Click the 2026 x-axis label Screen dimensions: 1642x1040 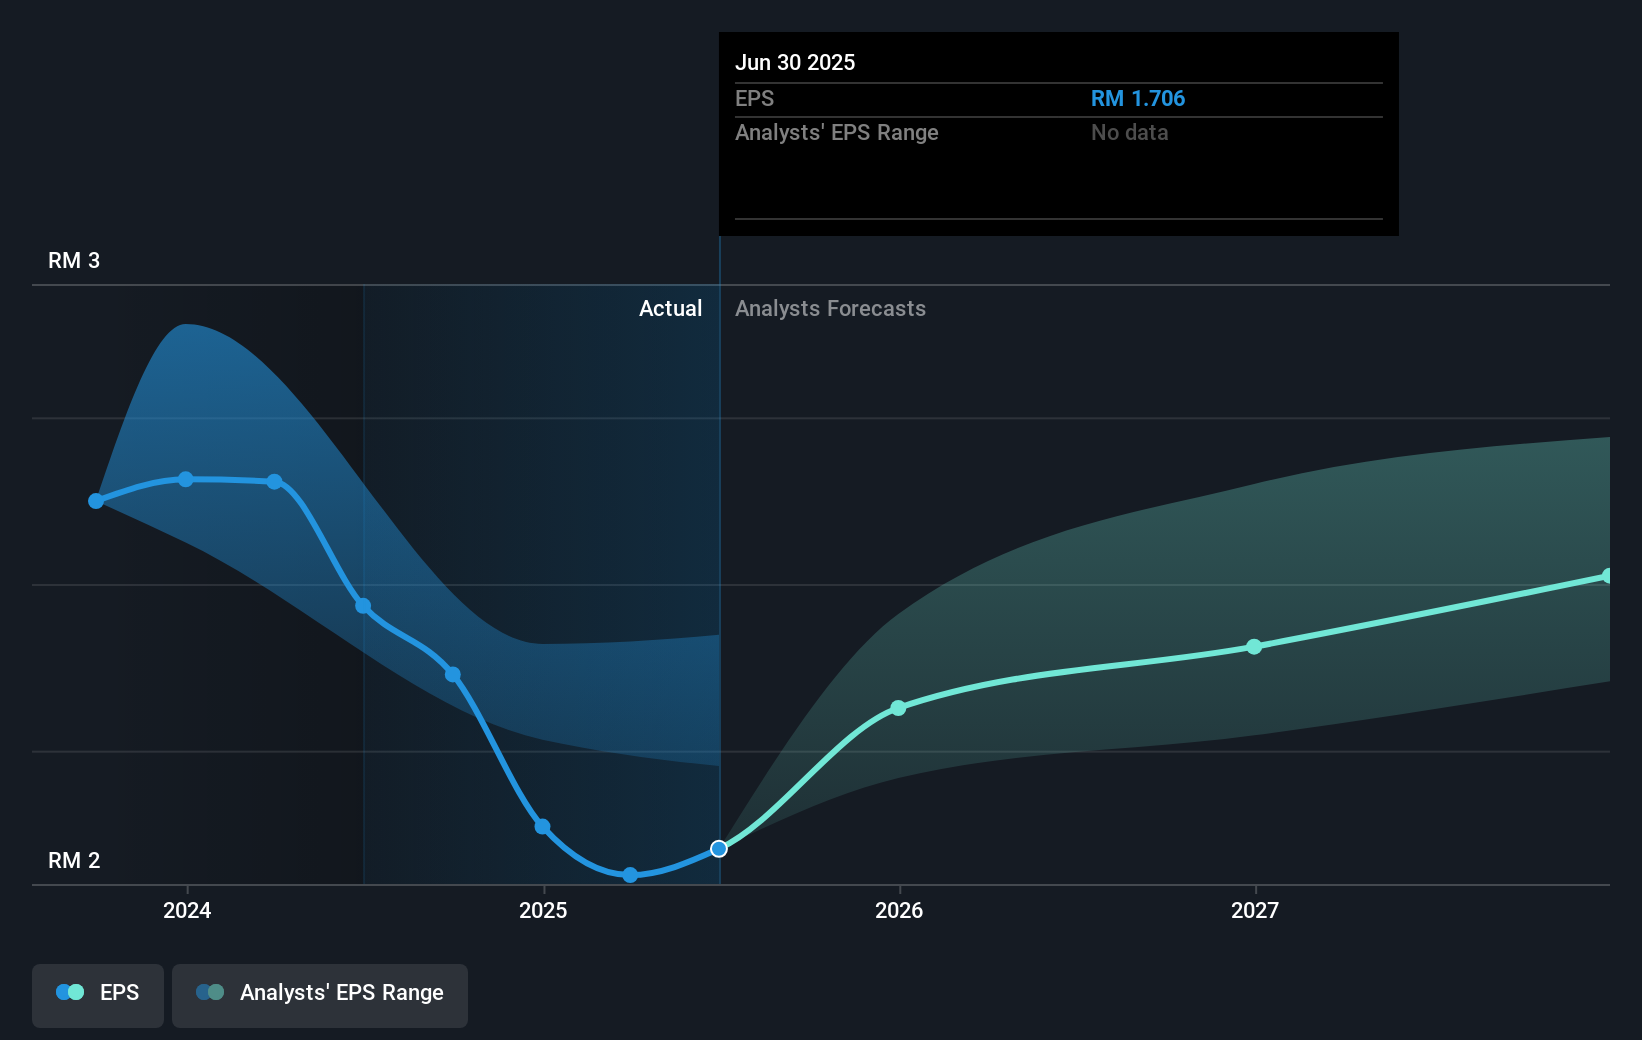point(899,910)
